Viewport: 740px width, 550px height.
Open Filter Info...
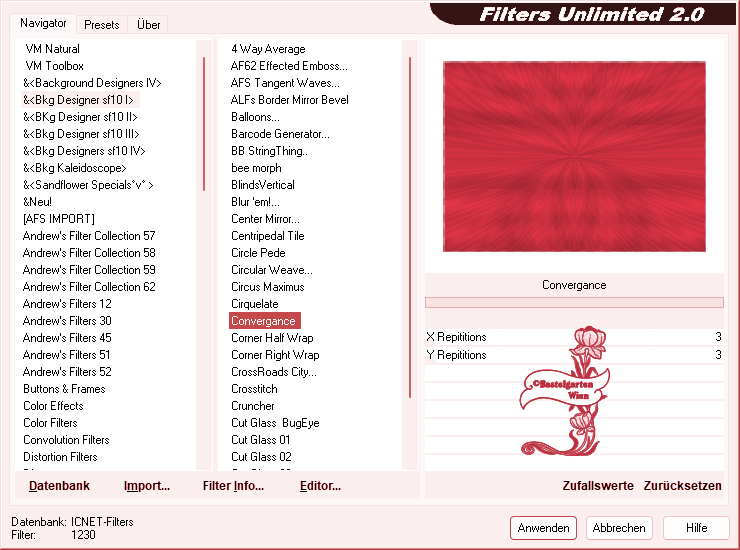coord(233,485)
